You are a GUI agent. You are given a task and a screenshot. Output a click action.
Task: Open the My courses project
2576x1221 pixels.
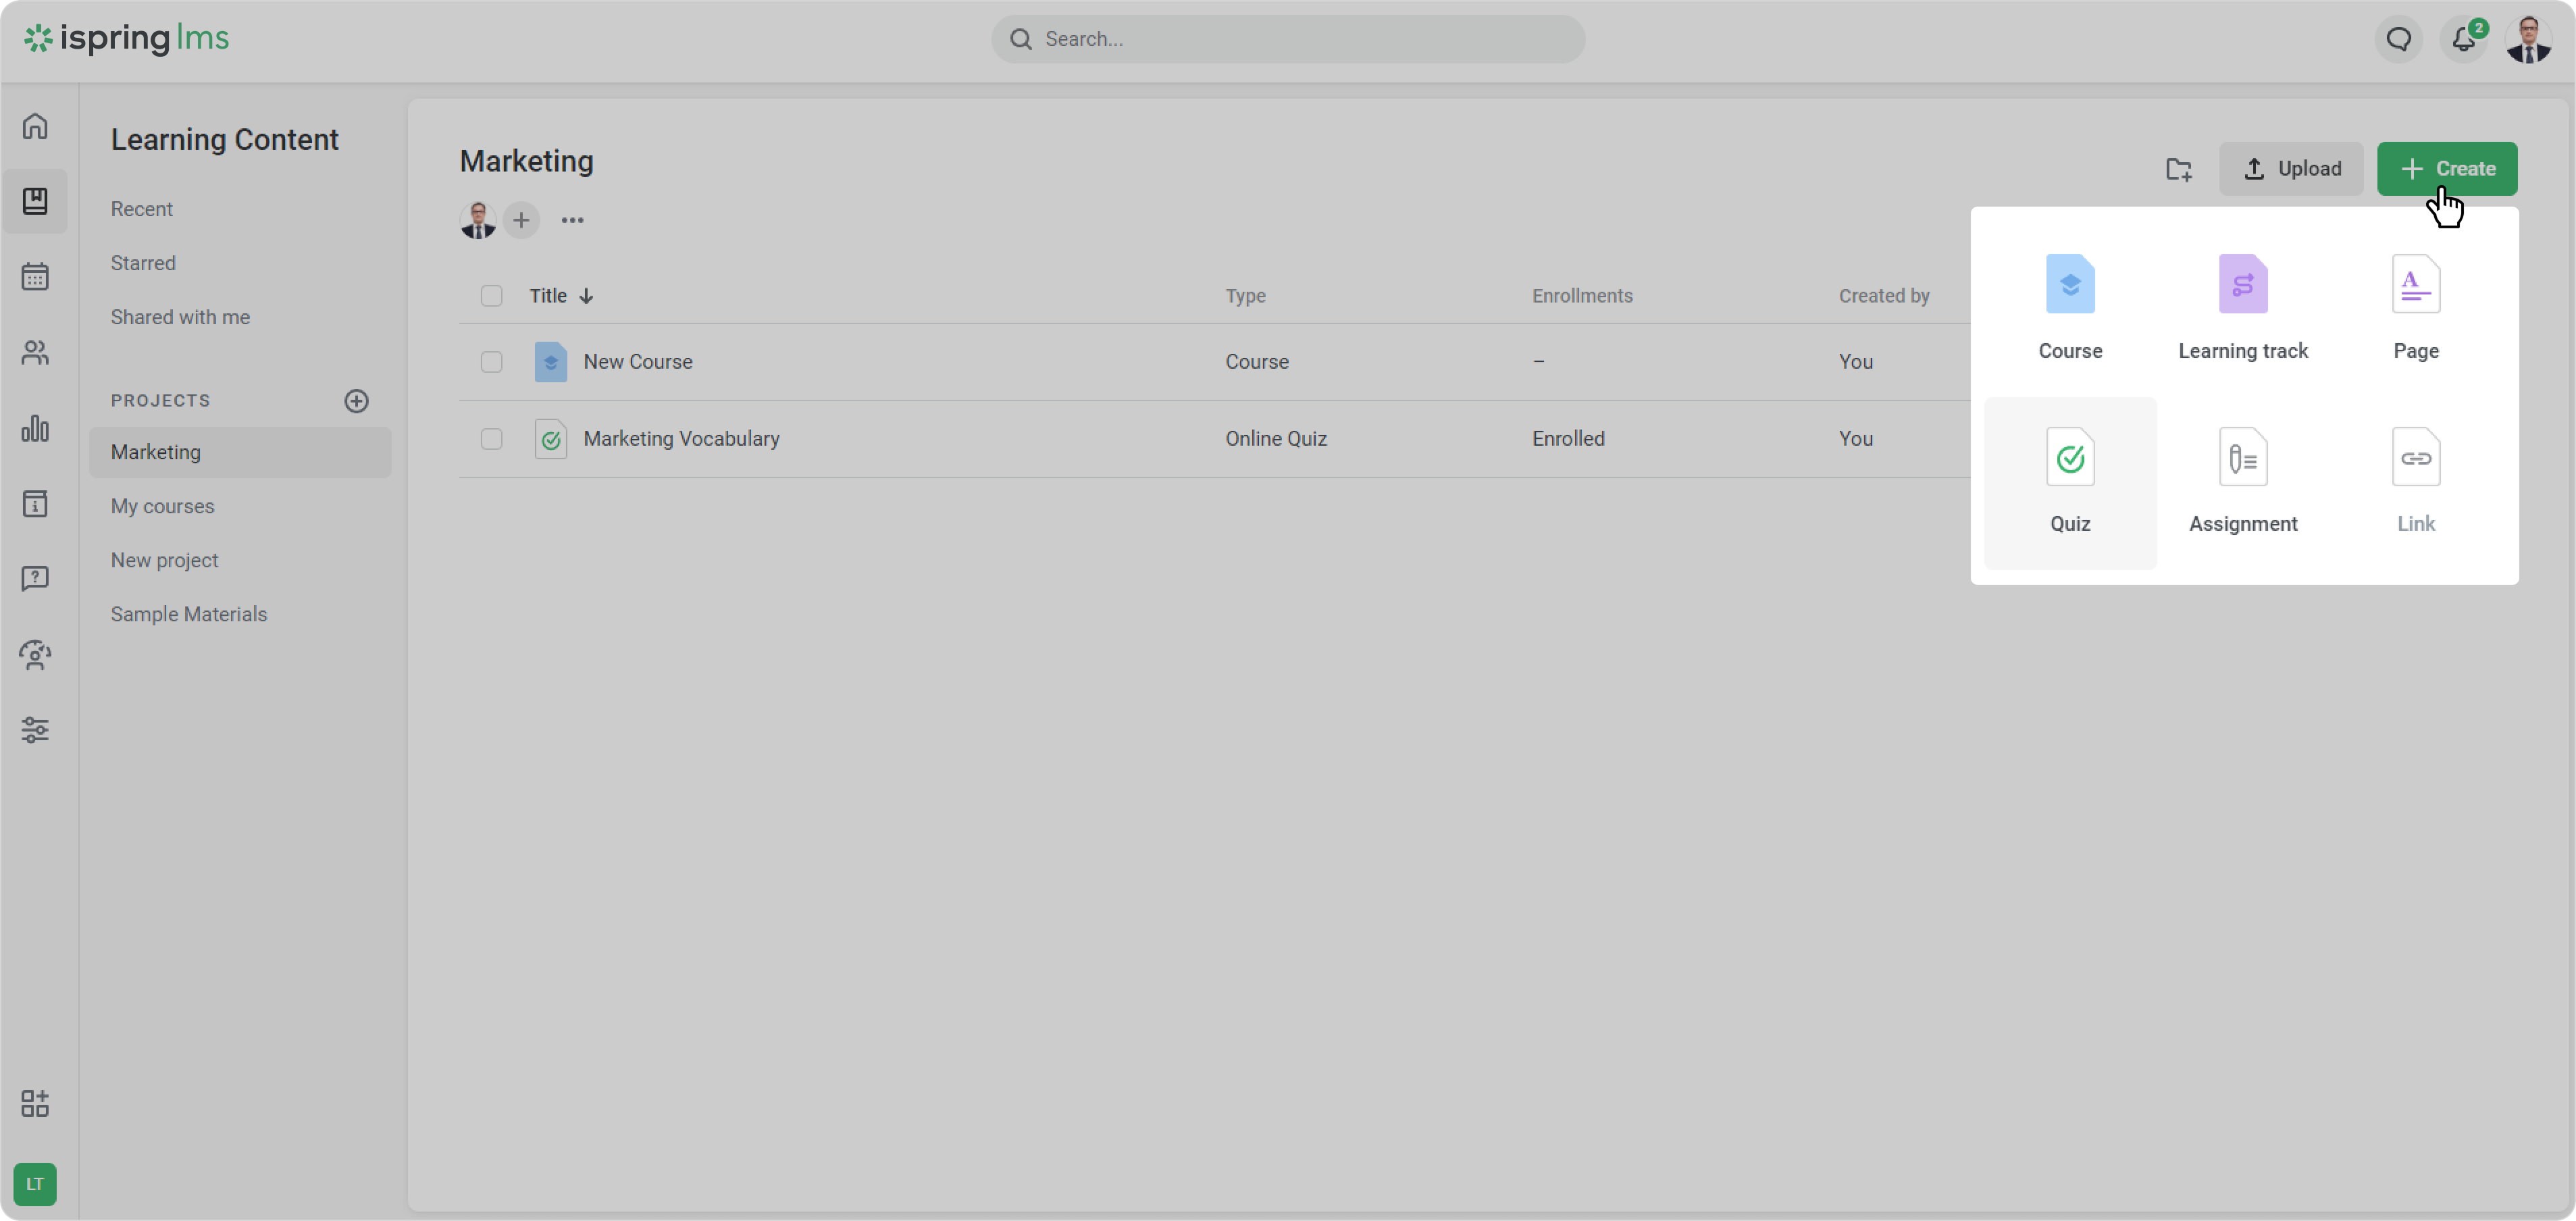point(163,506)
